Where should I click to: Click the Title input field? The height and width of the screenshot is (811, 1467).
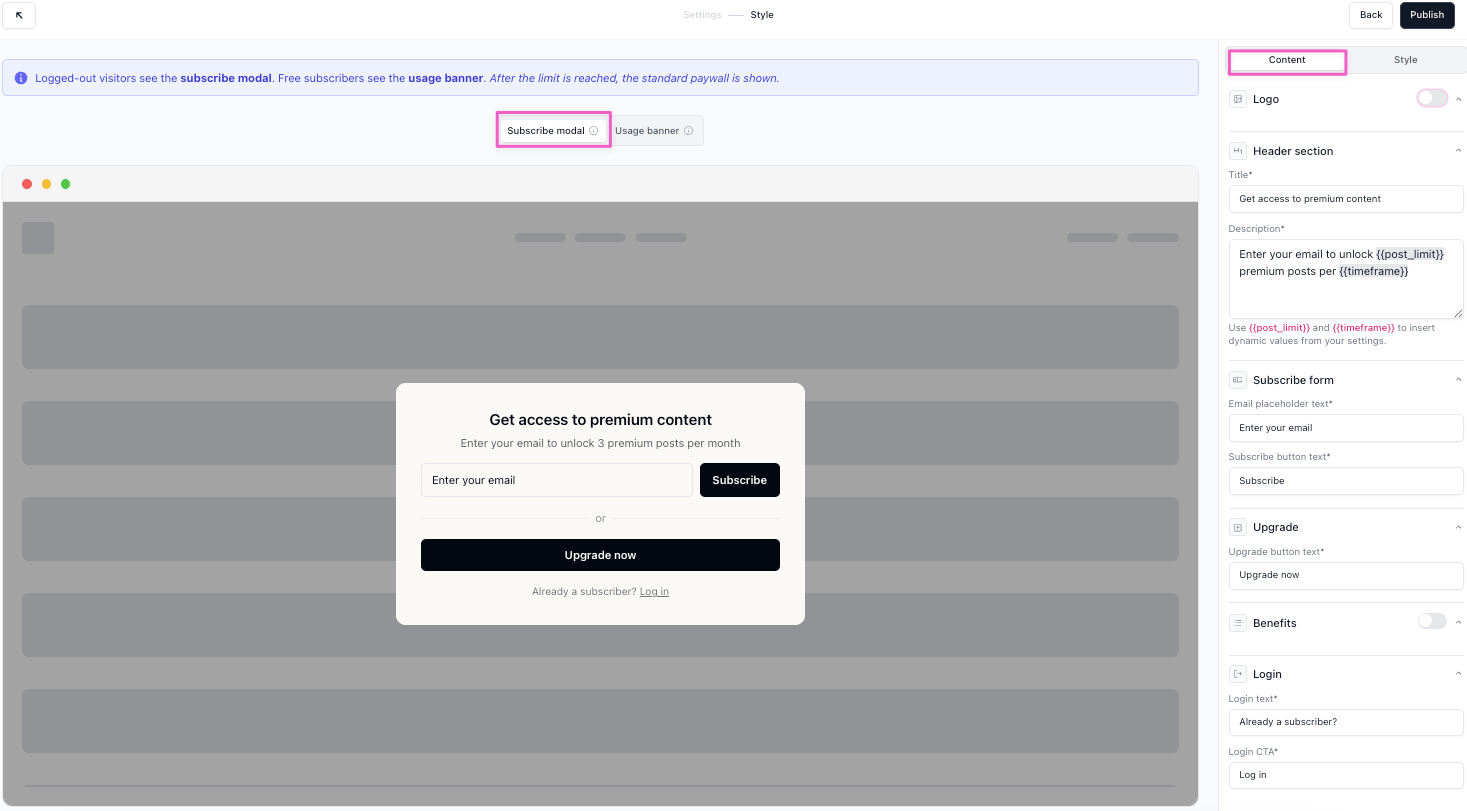(1345, 199)
